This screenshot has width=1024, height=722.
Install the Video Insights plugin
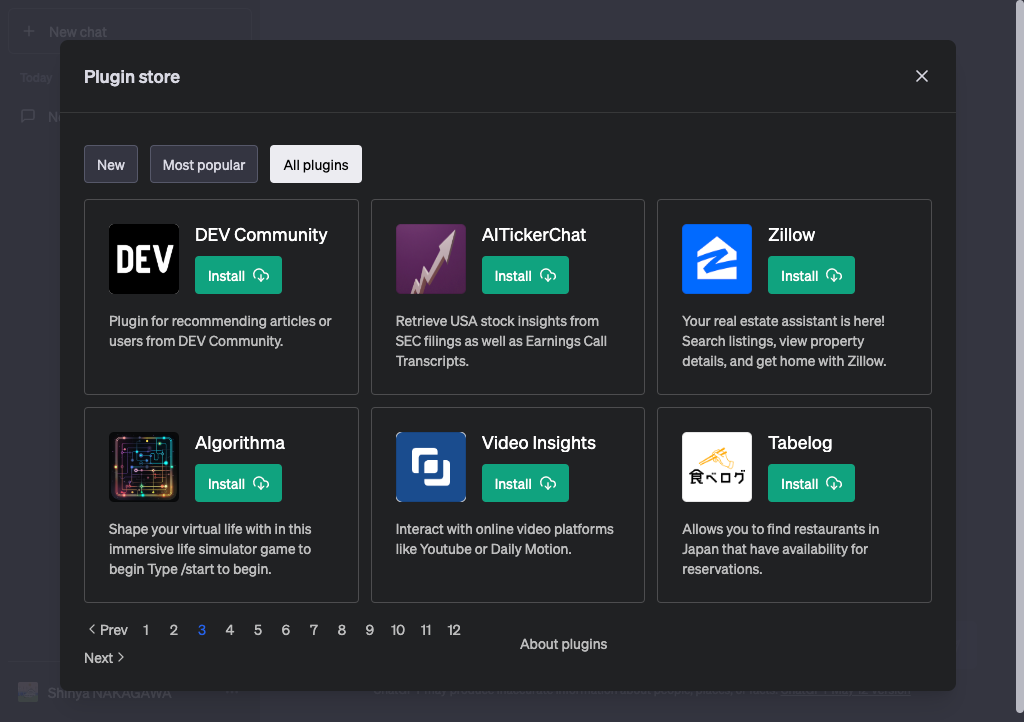click(525, 484)
